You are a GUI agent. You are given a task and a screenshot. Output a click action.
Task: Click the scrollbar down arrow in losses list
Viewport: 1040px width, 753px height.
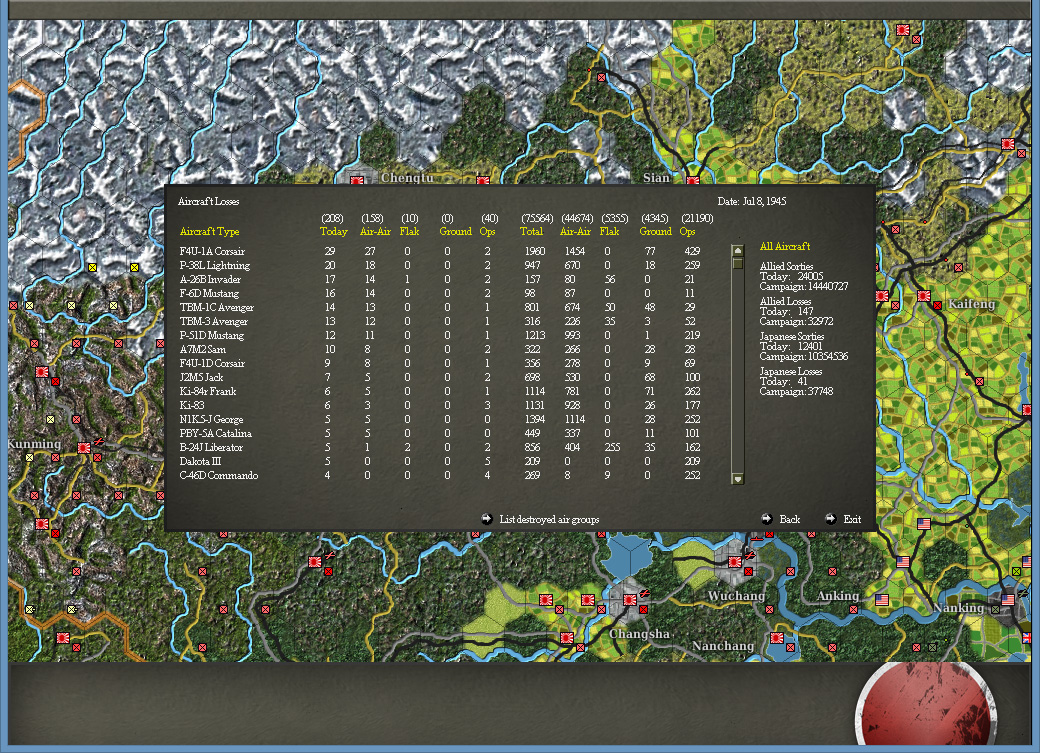click(x=737, y=478)
